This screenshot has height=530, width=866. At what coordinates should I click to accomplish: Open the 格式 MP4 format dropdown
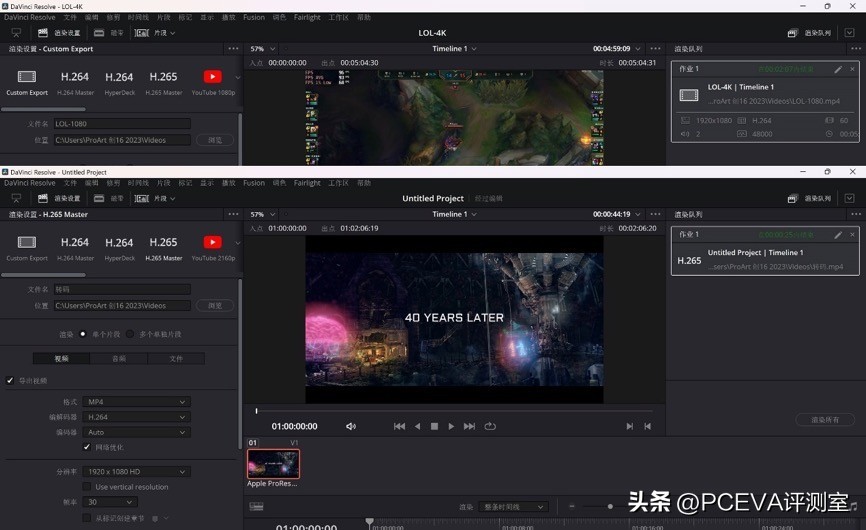click(x=136, y=402)
